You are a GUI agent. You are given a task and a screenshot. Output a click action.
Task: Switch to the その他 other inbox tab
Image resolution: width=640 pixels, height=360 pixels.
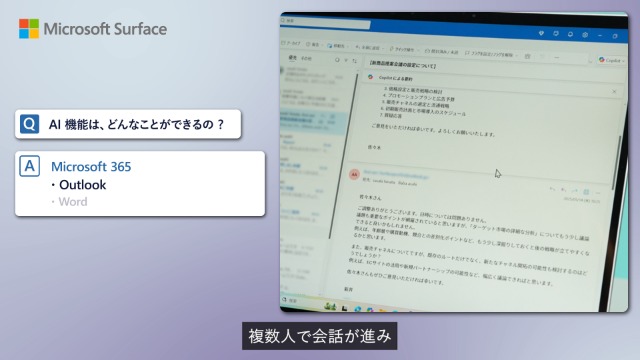pyautogui.click(x=306, y=59)
